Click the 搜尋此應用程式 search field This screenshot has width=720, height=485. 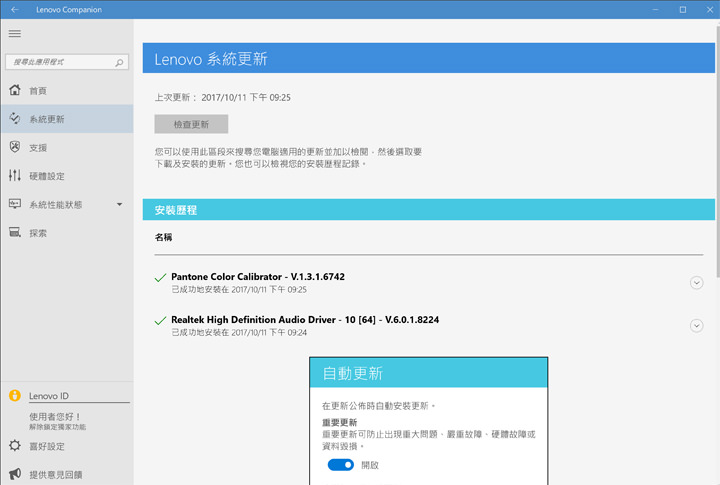point(58,62)
